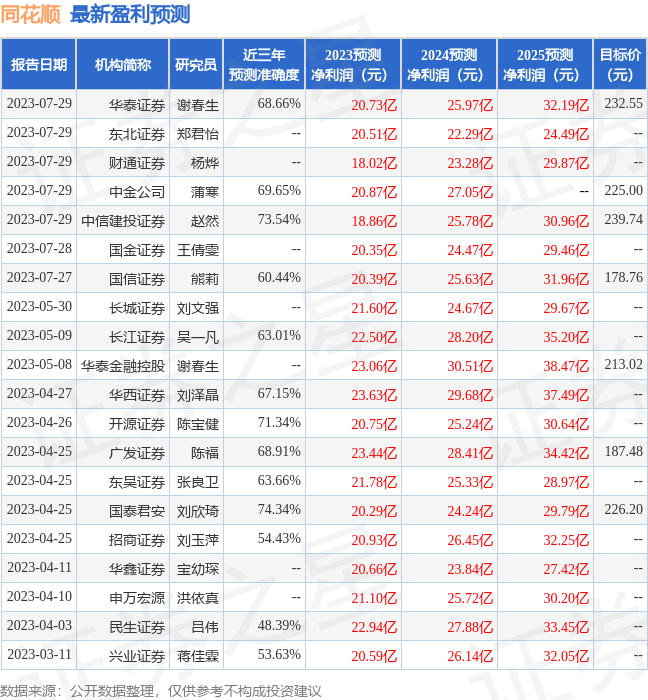648x700 pixels.
Task: Click the 数据来源 disclaimer footer text
Action: (x=161, y=691)
